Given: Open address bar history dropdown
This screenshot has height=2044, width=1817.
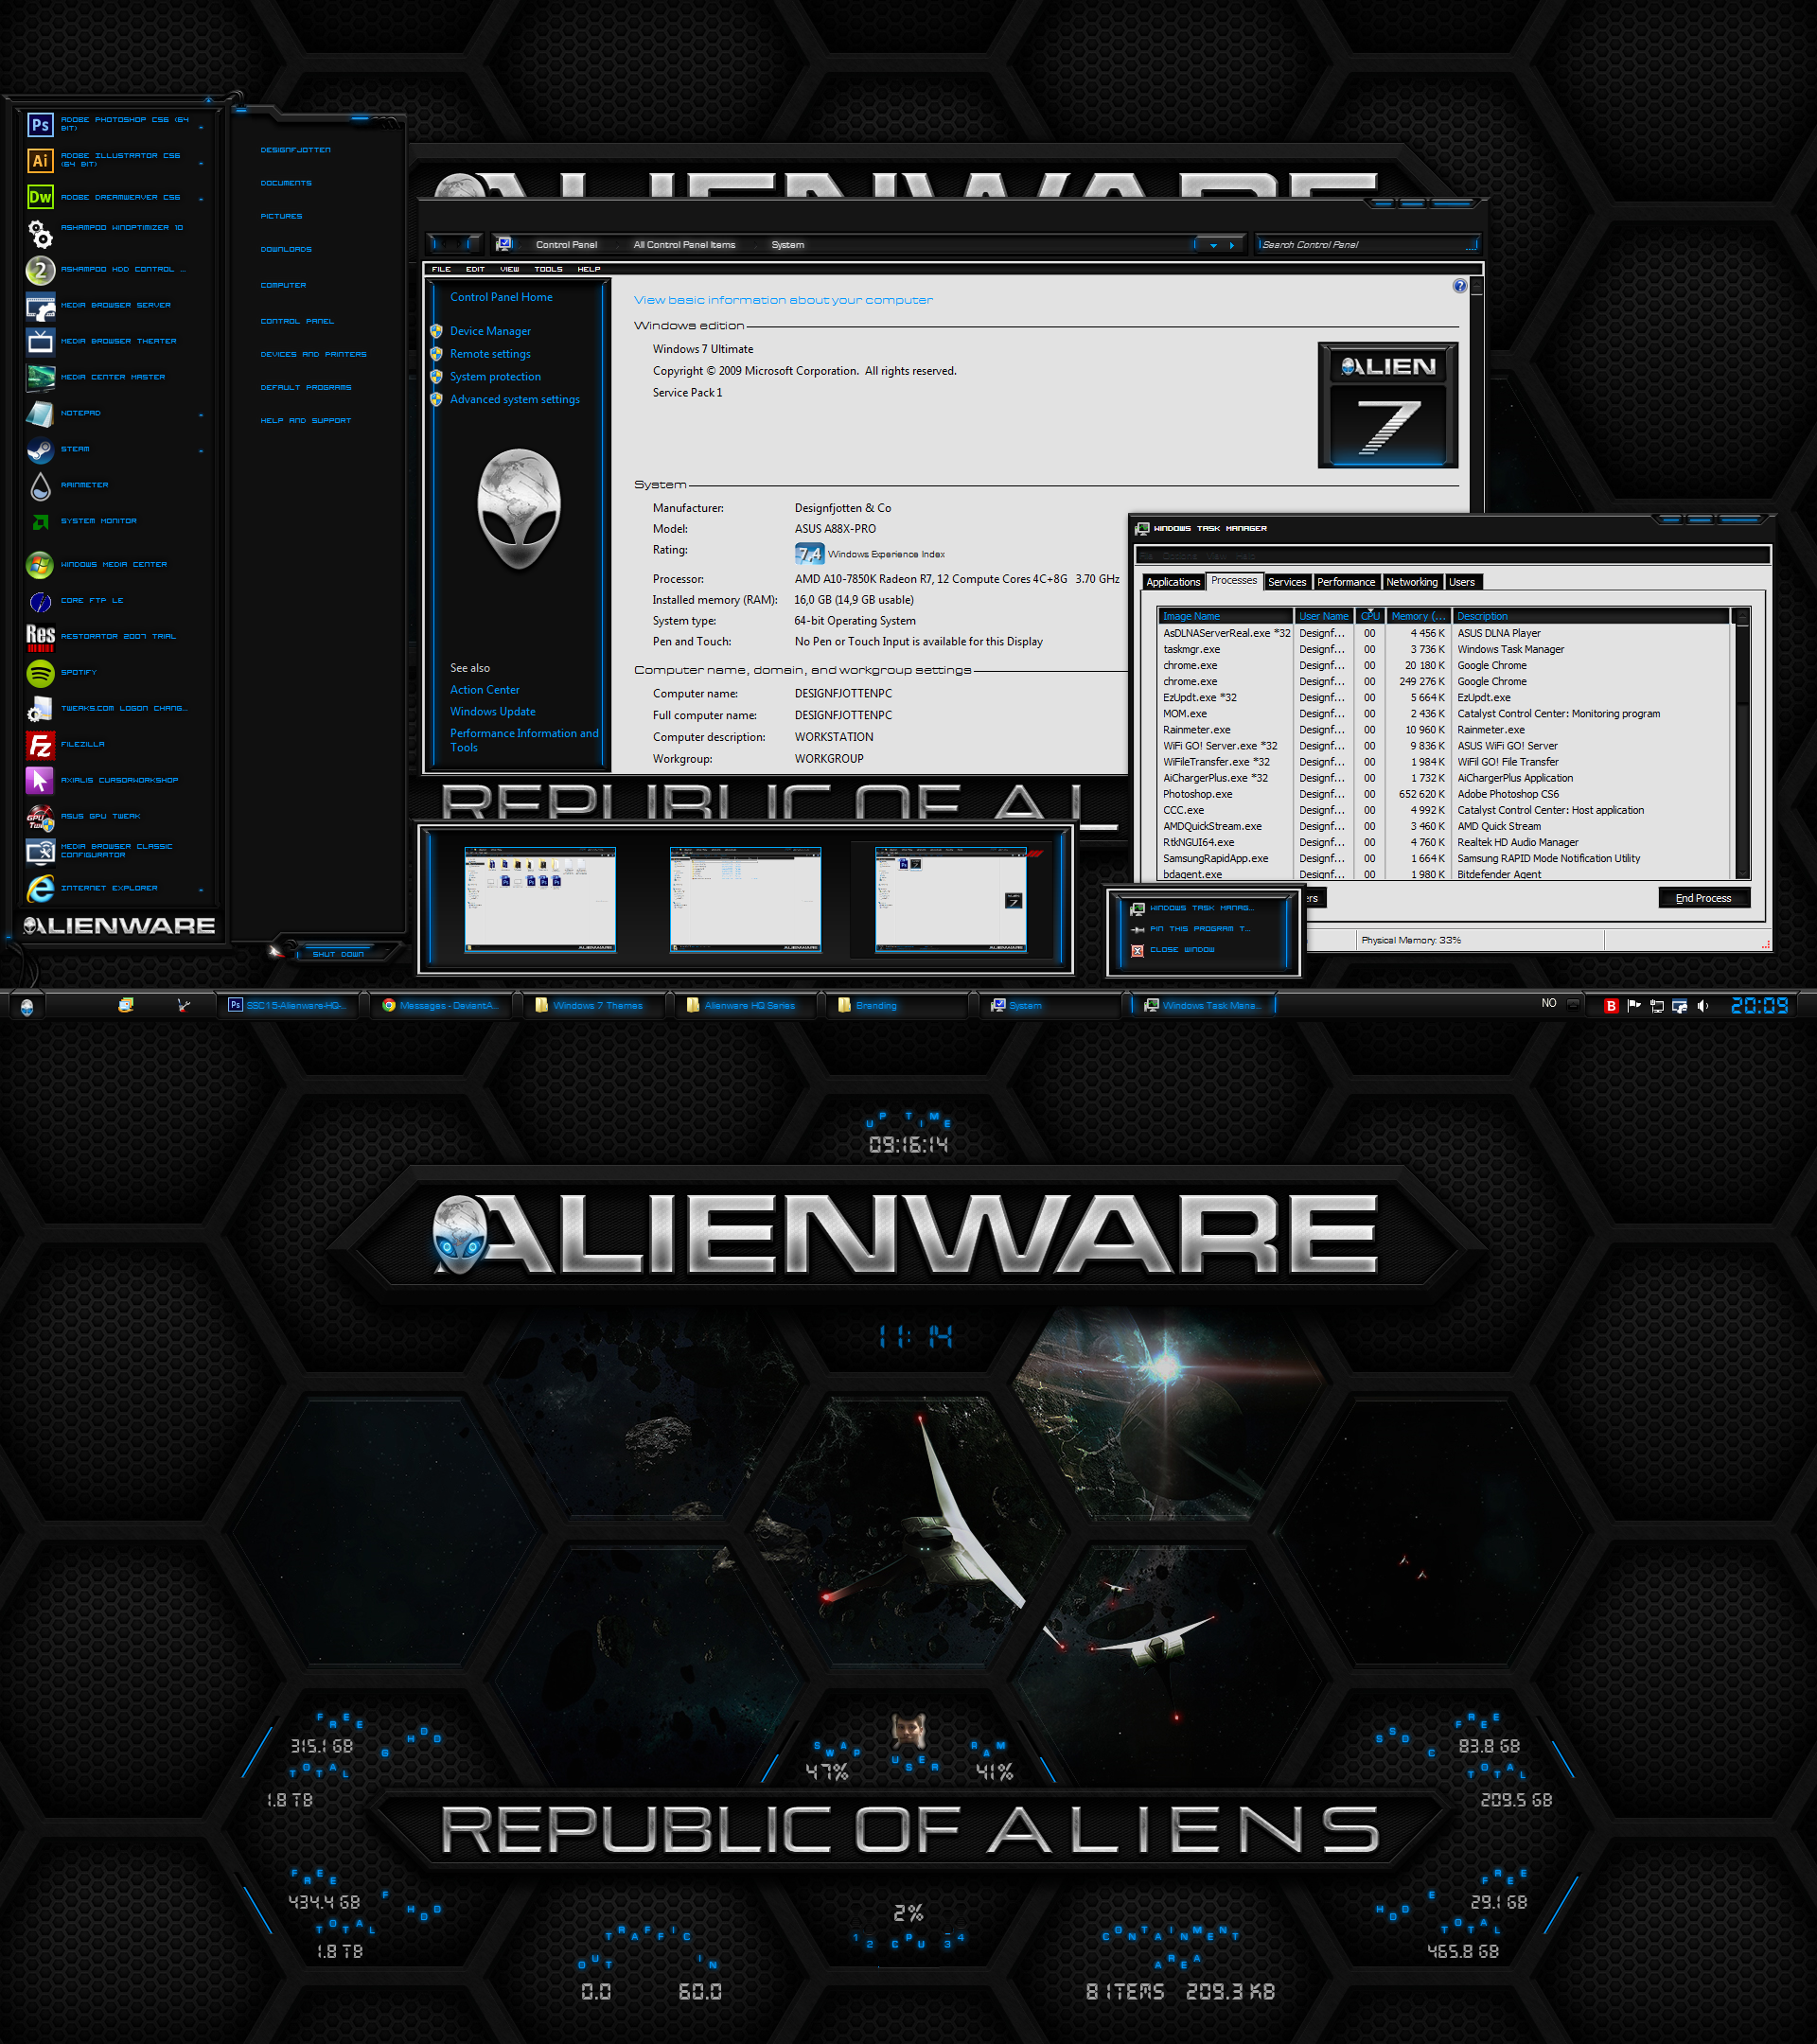Looking at the screenshot, I should (1213, 245).
